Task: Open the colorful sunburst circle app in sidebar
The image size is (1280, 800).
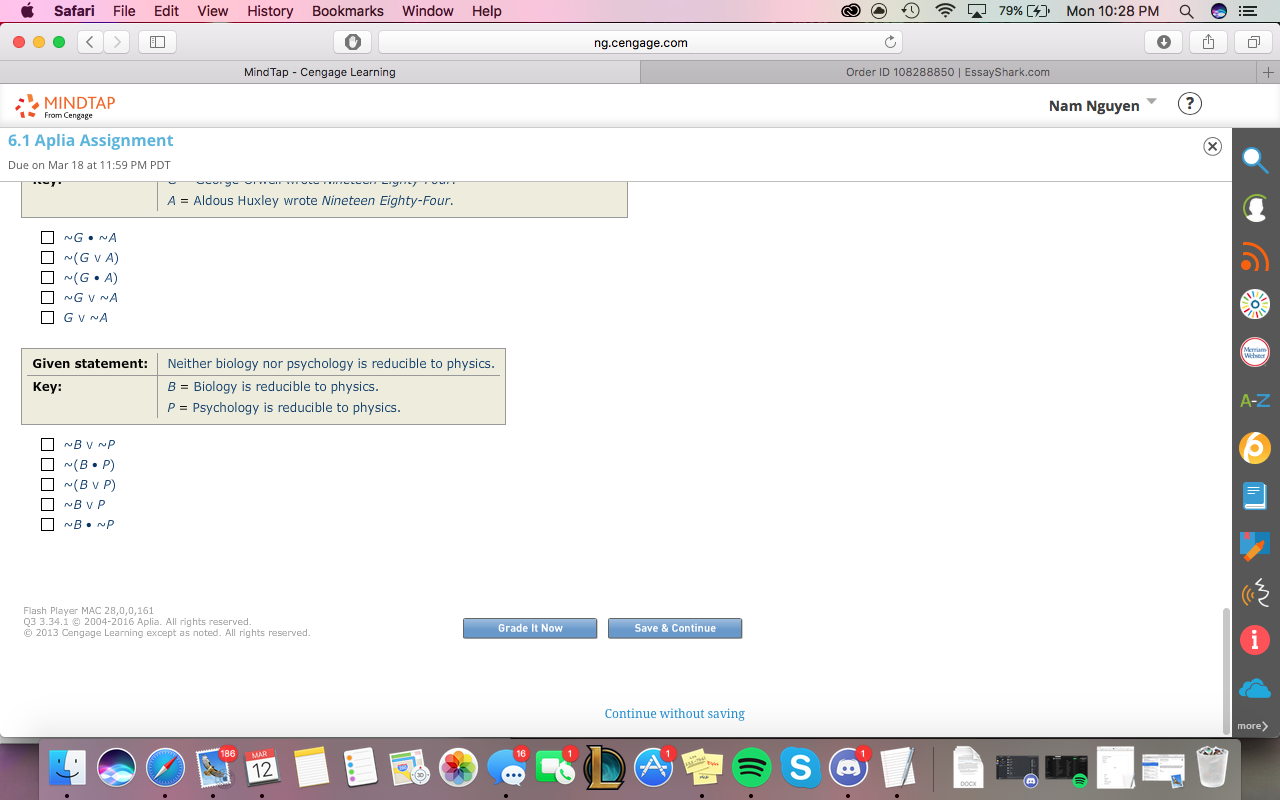Action: tap(1255, 303)
